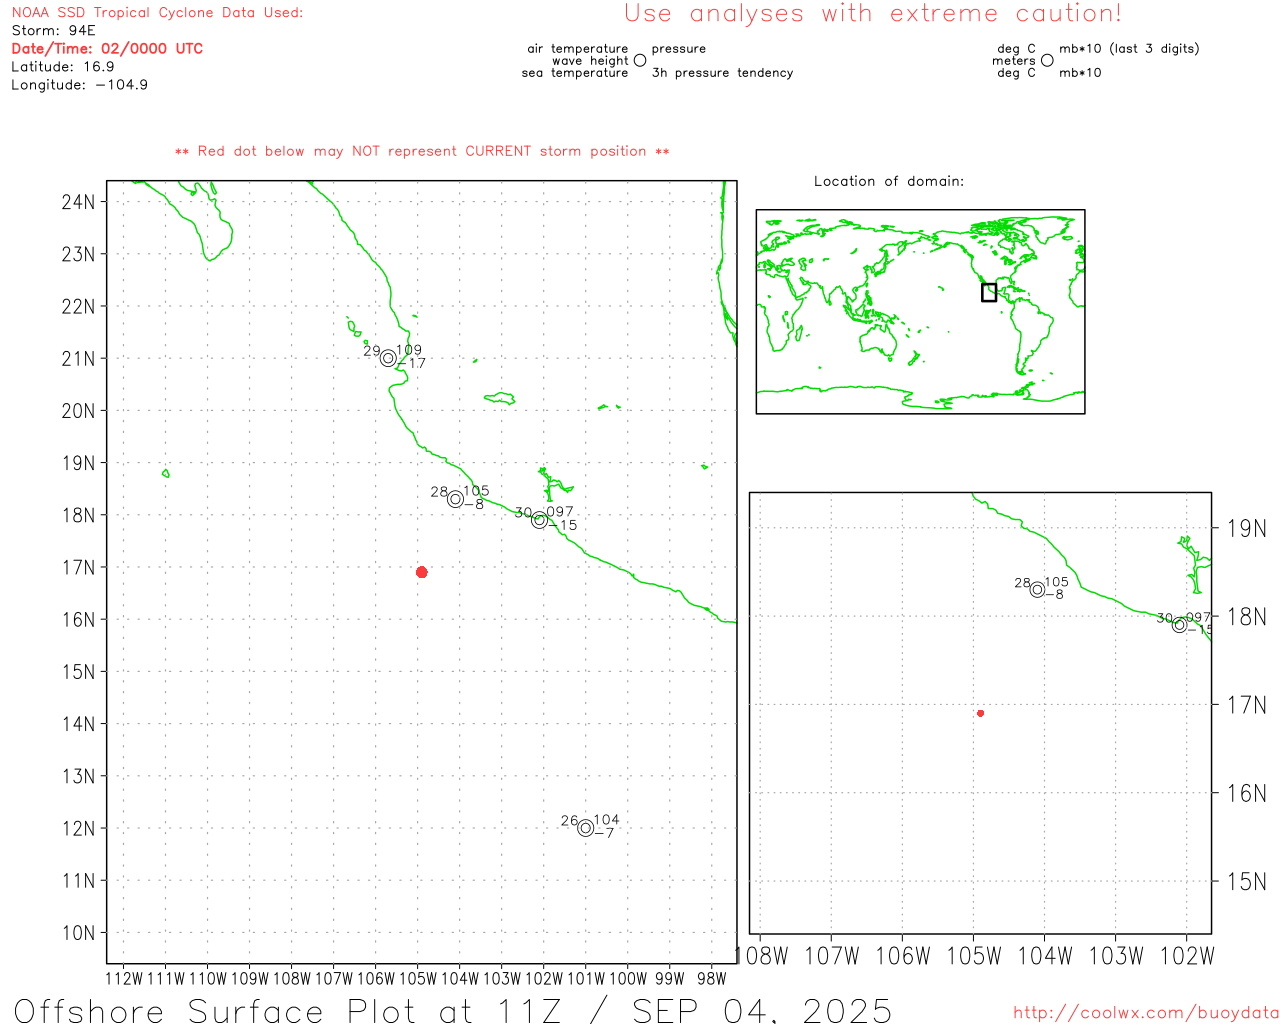Click the 'Location of domain:' label
1280x1024 pixels.
(889, 182)
